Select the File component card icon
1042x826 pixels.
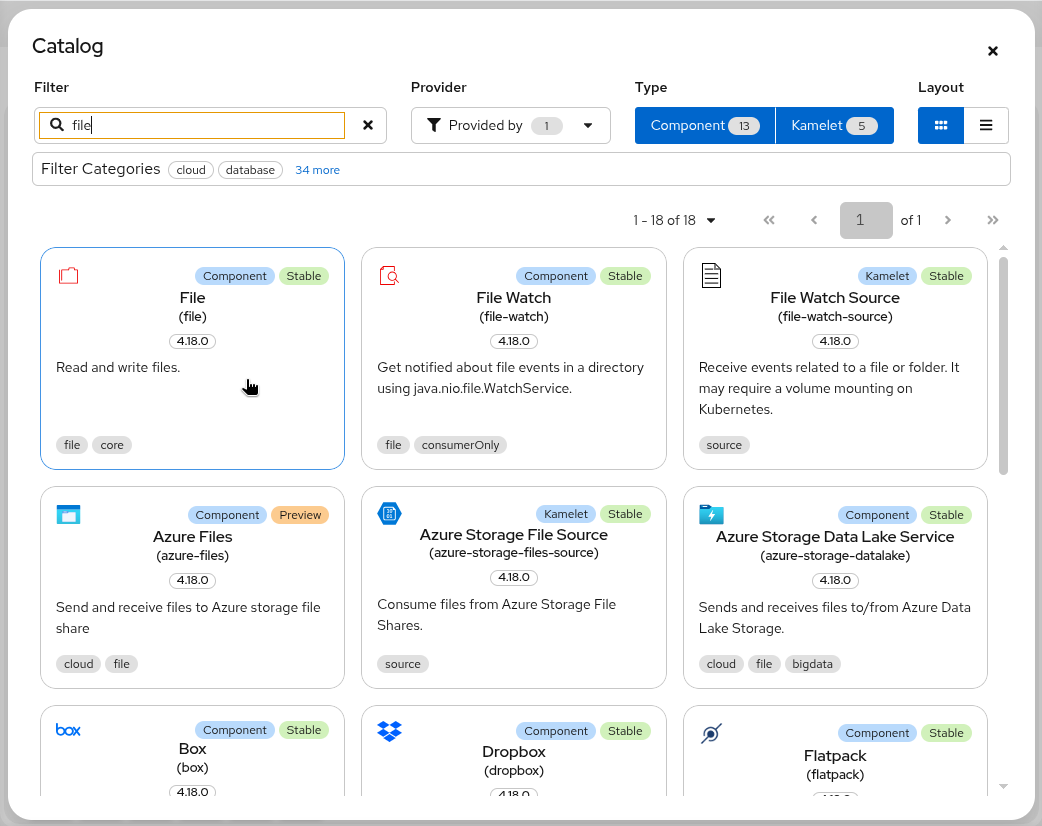68,277
